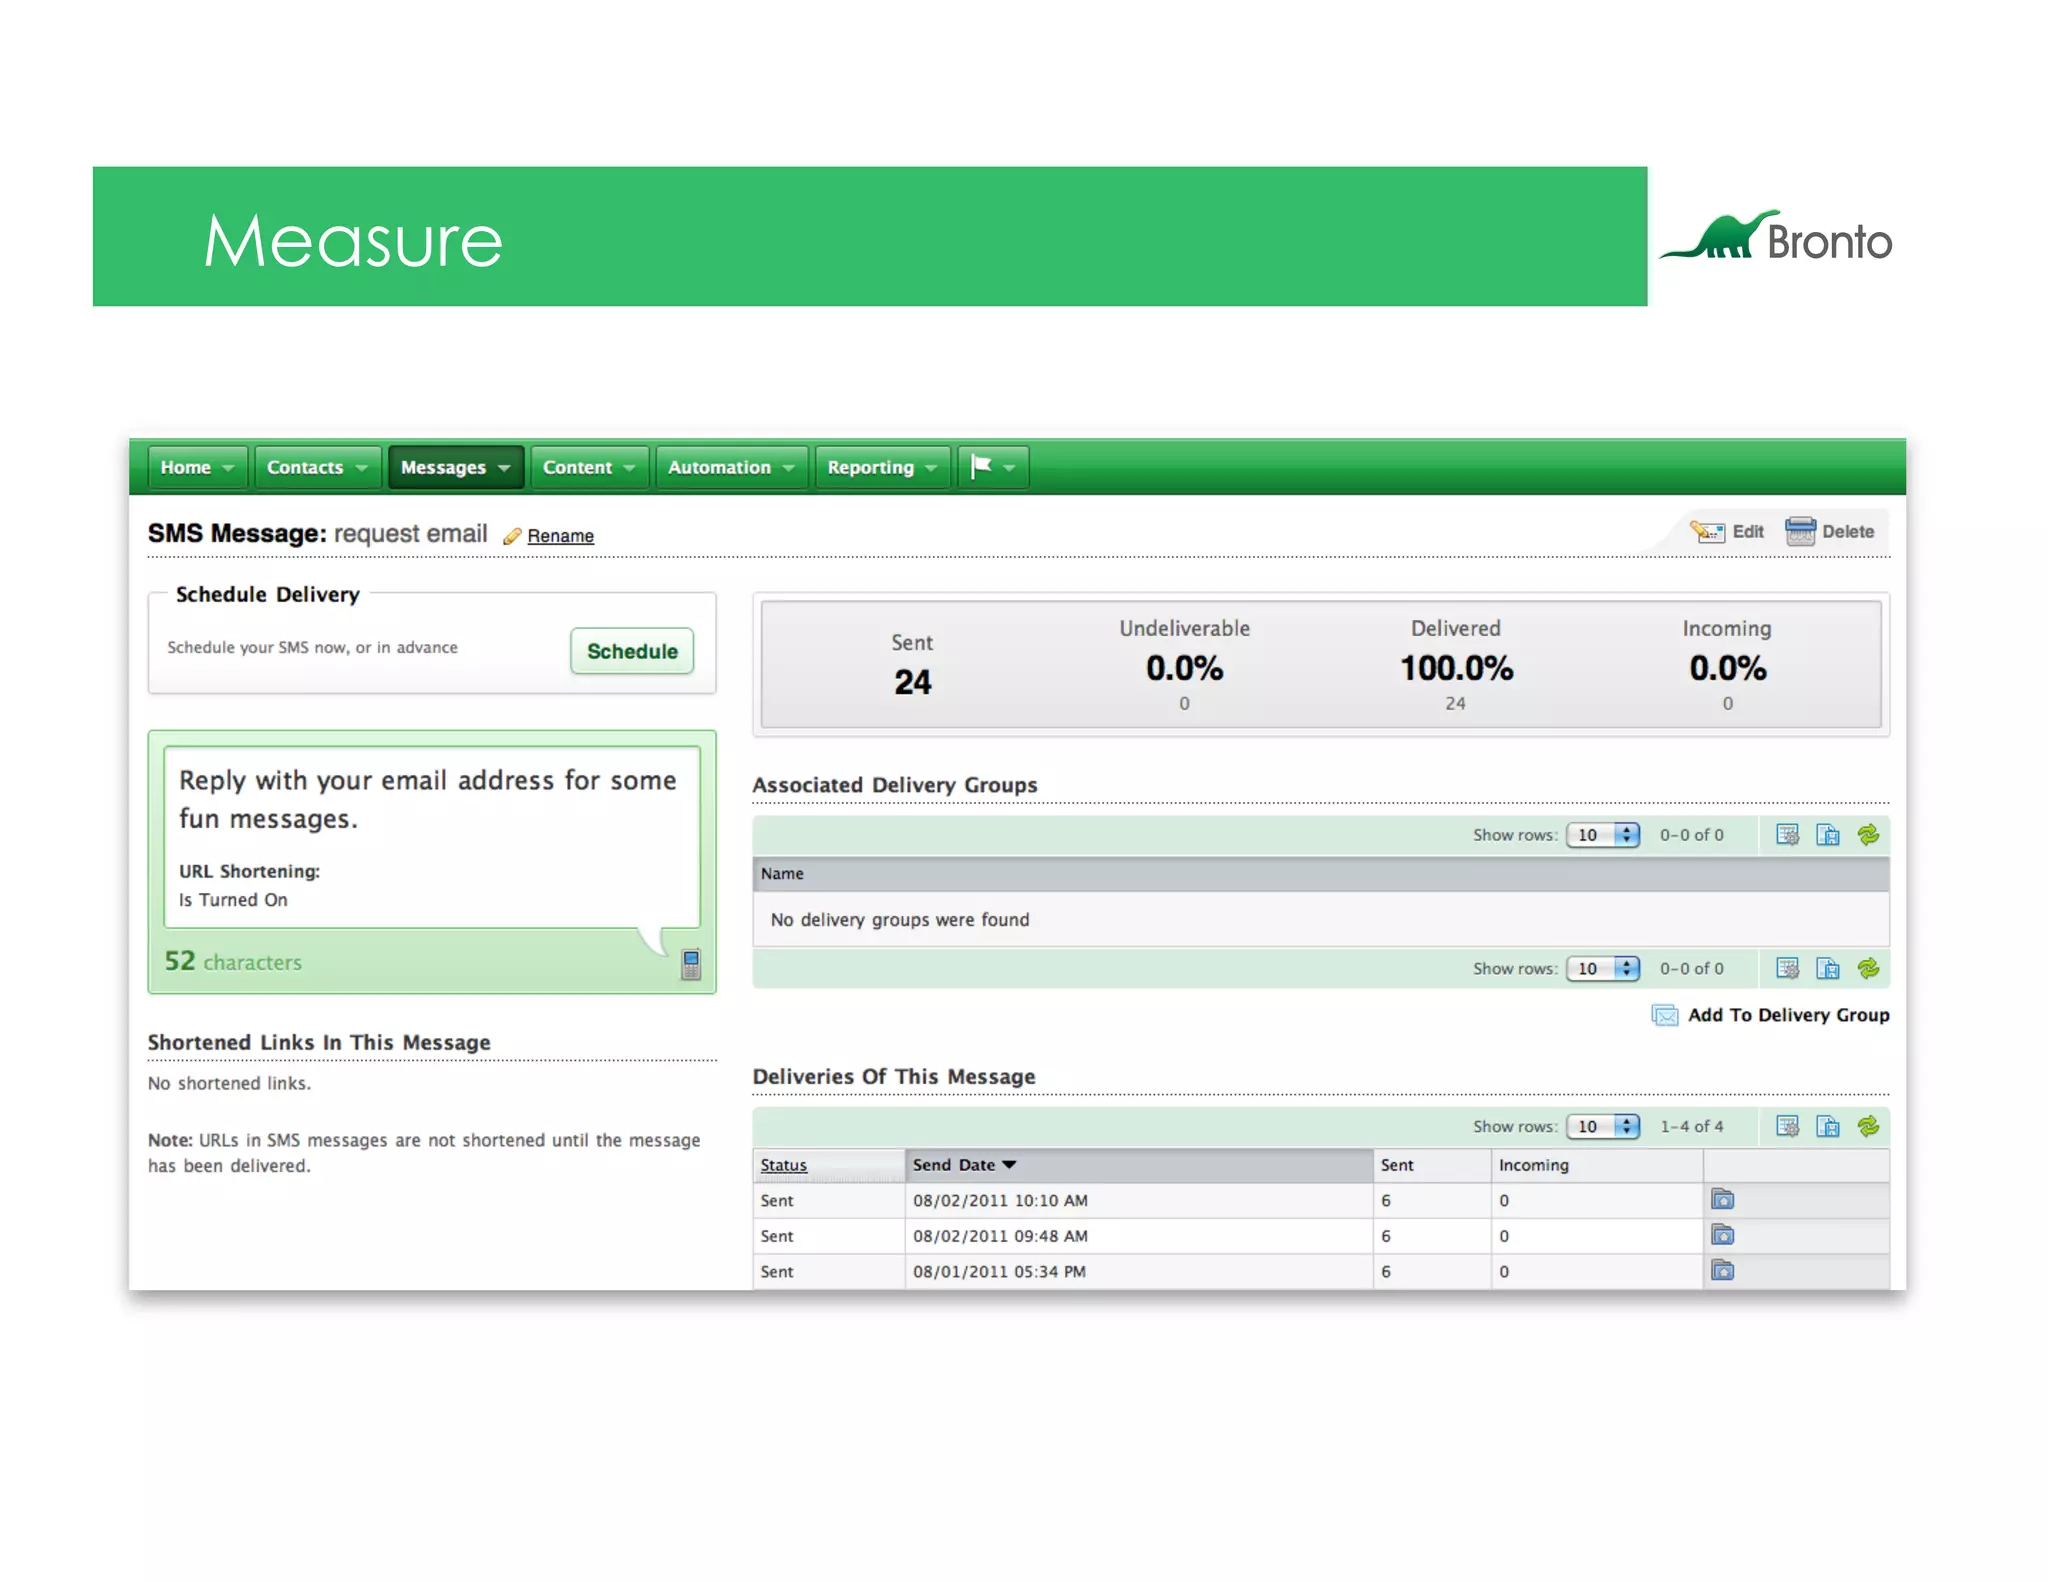Click the mobile phone preview icon

pos(690,964)
